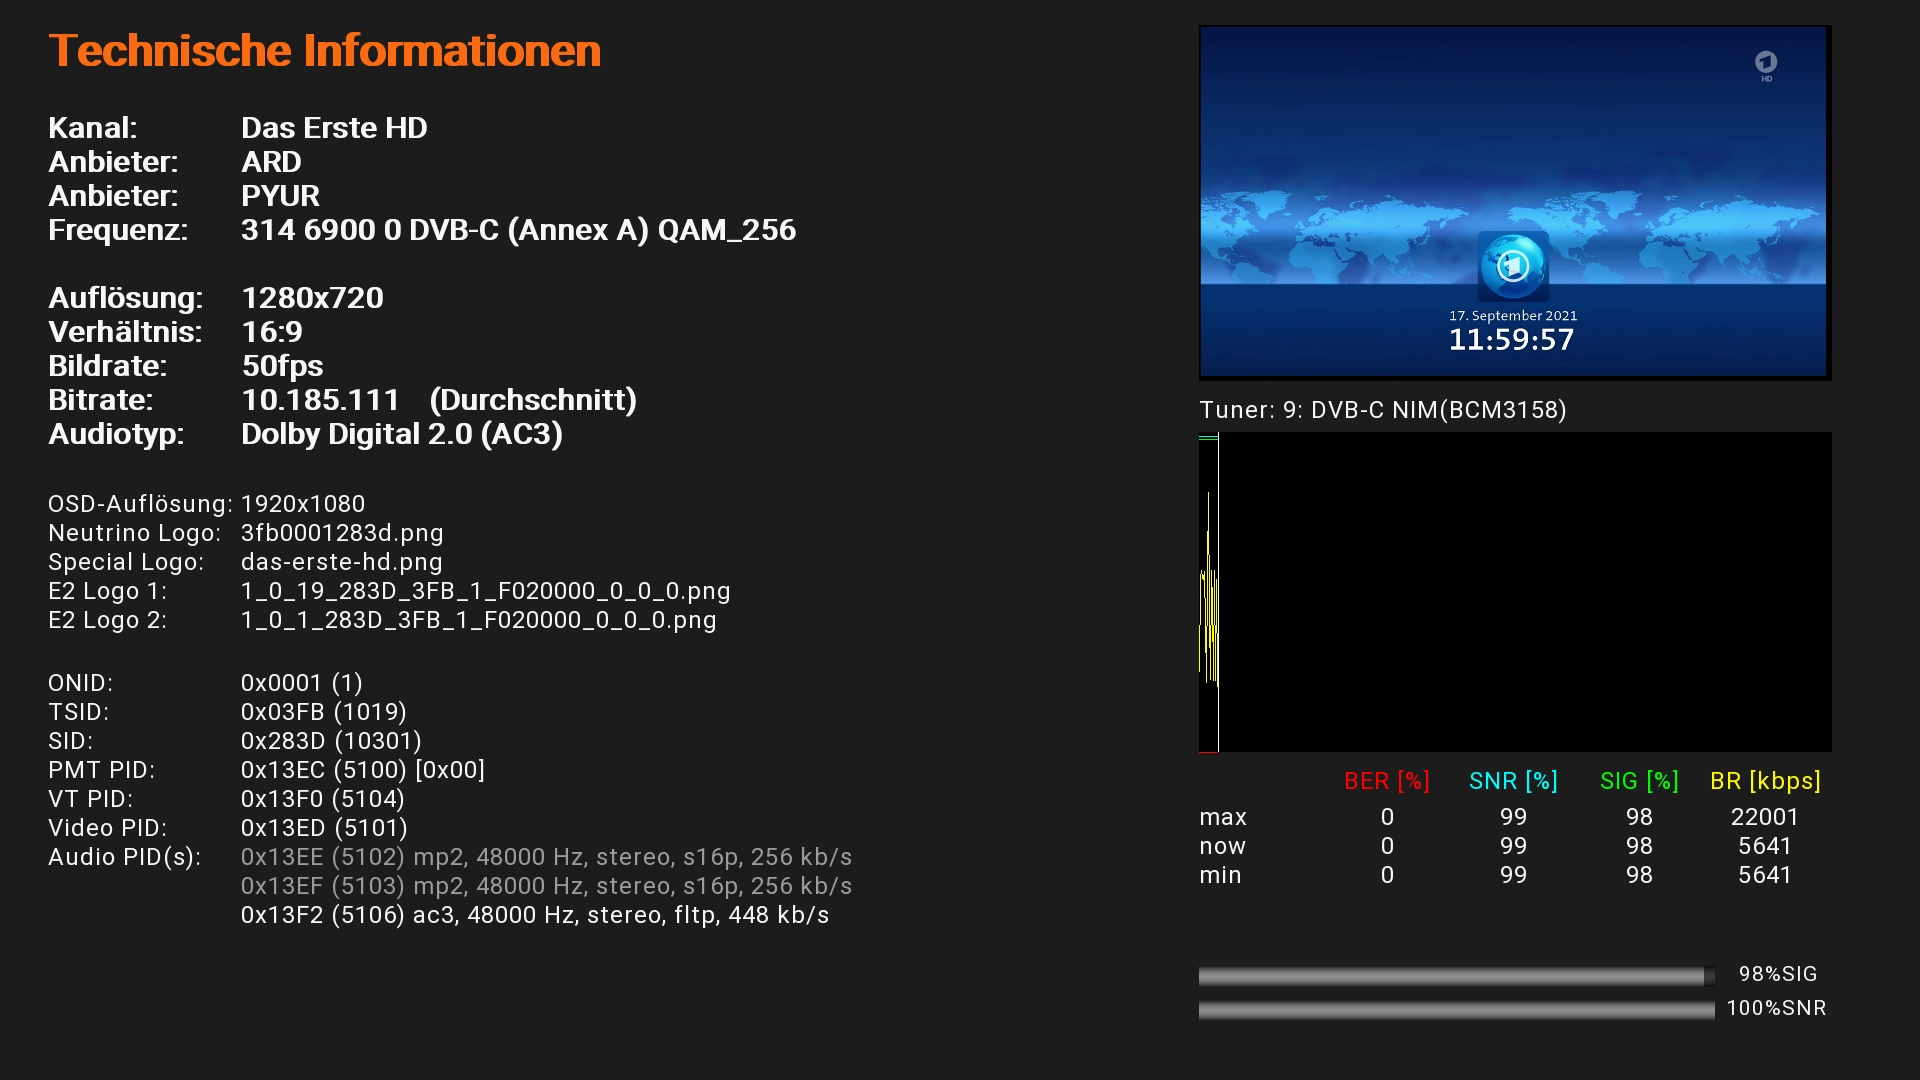Click the ARD logo in the TV preview

point(1513,266)
